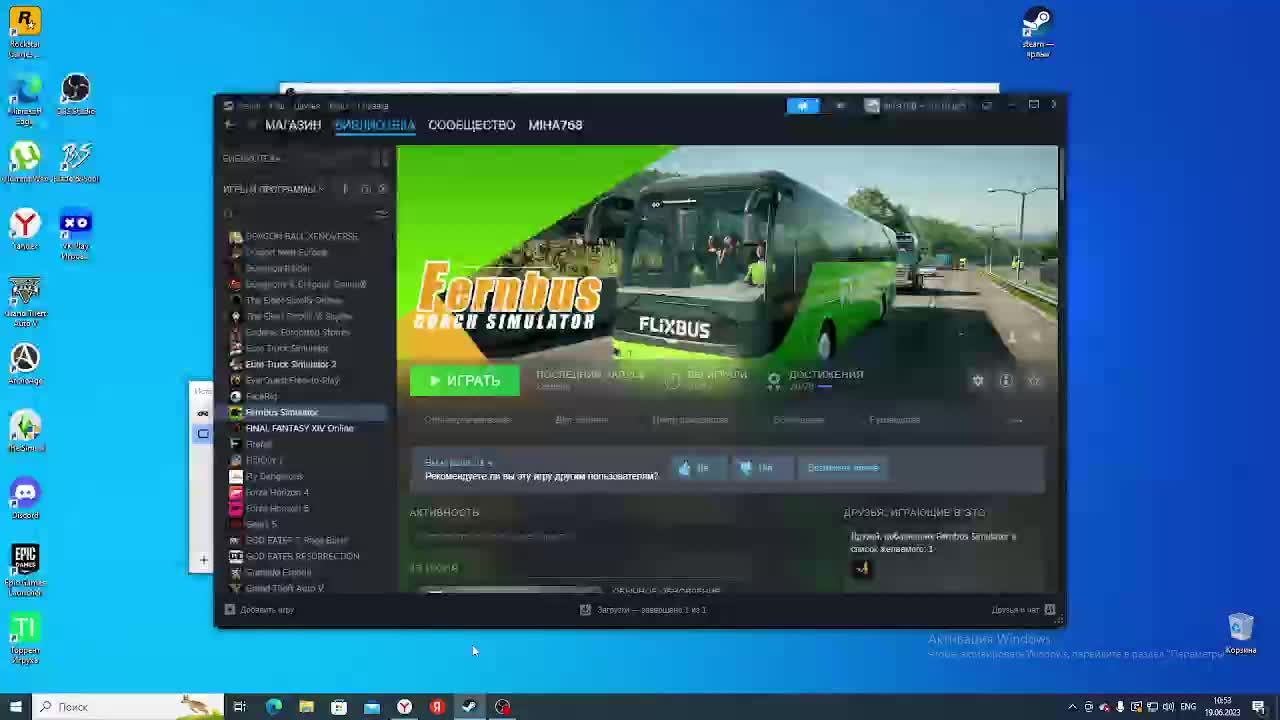Open the Epic Games Launcher desktop icon
This screenshot has height=720, width=1280.
click(x=25, y=569)
